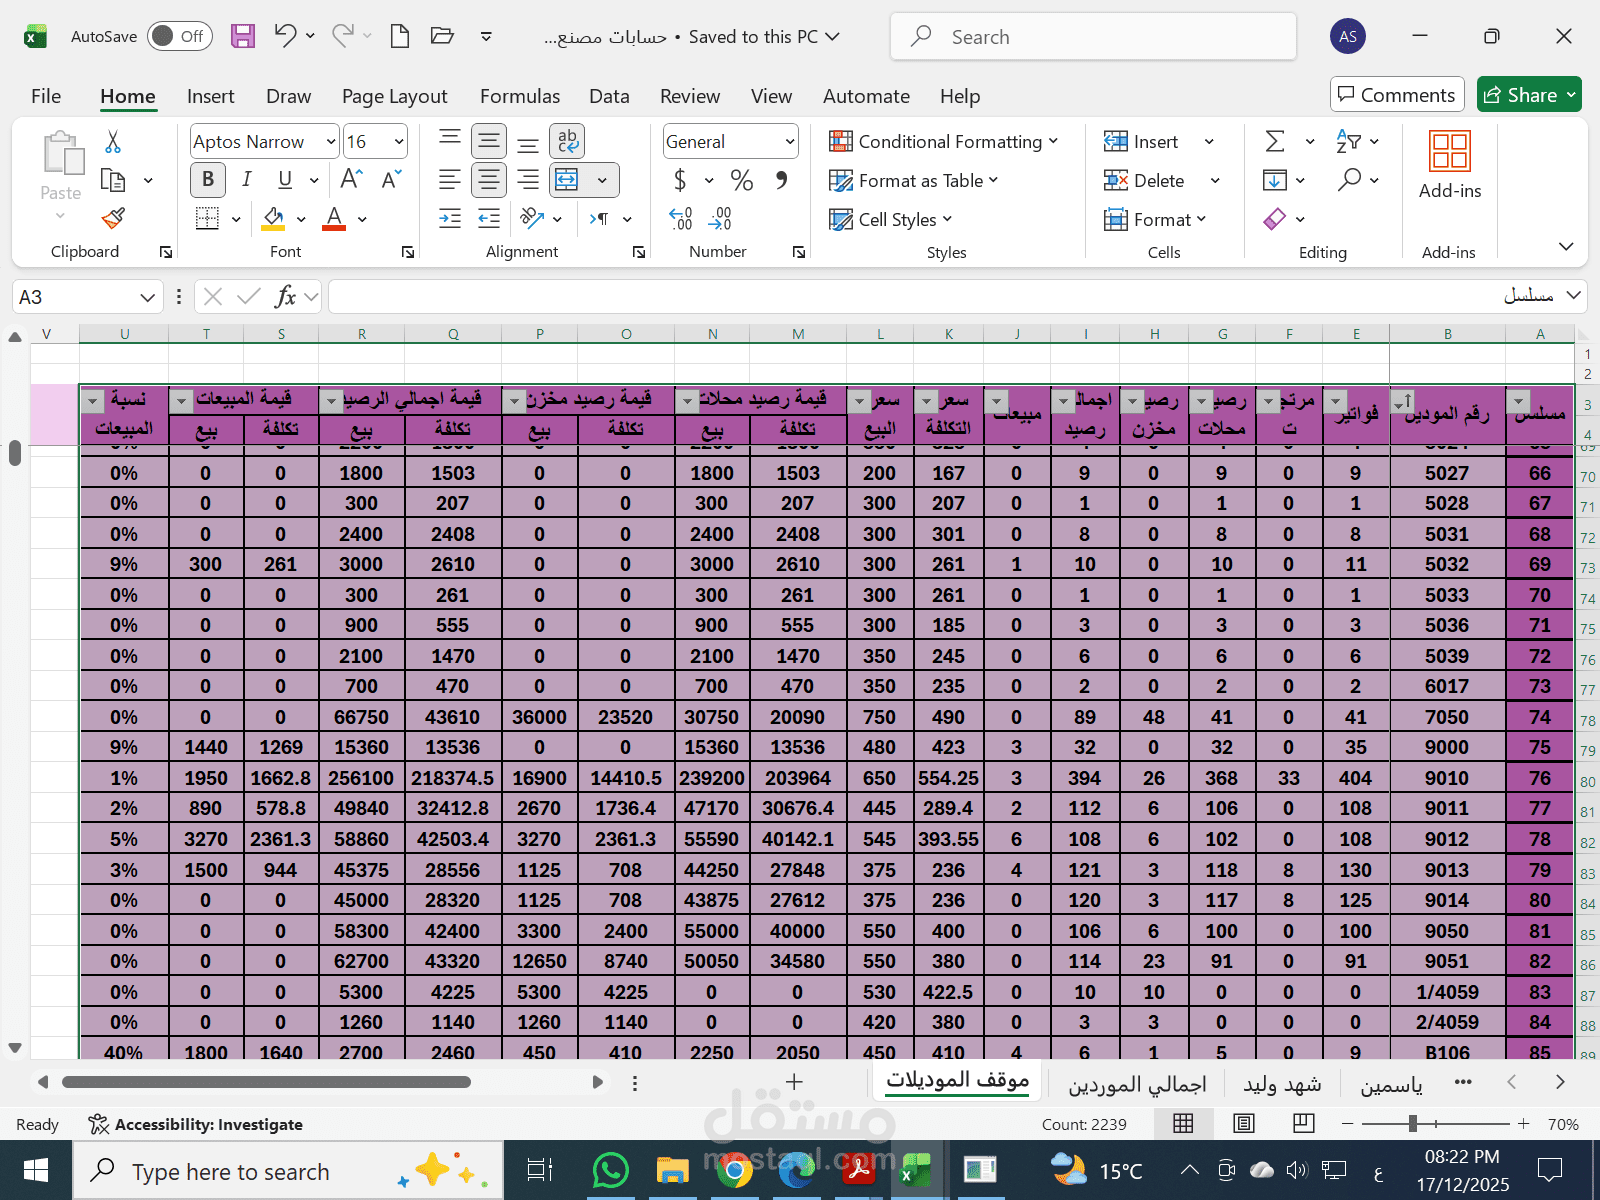This screenshot has width=1600, height=1200.
Task: Toggle Bold formatting button
Action: [208, 180]
